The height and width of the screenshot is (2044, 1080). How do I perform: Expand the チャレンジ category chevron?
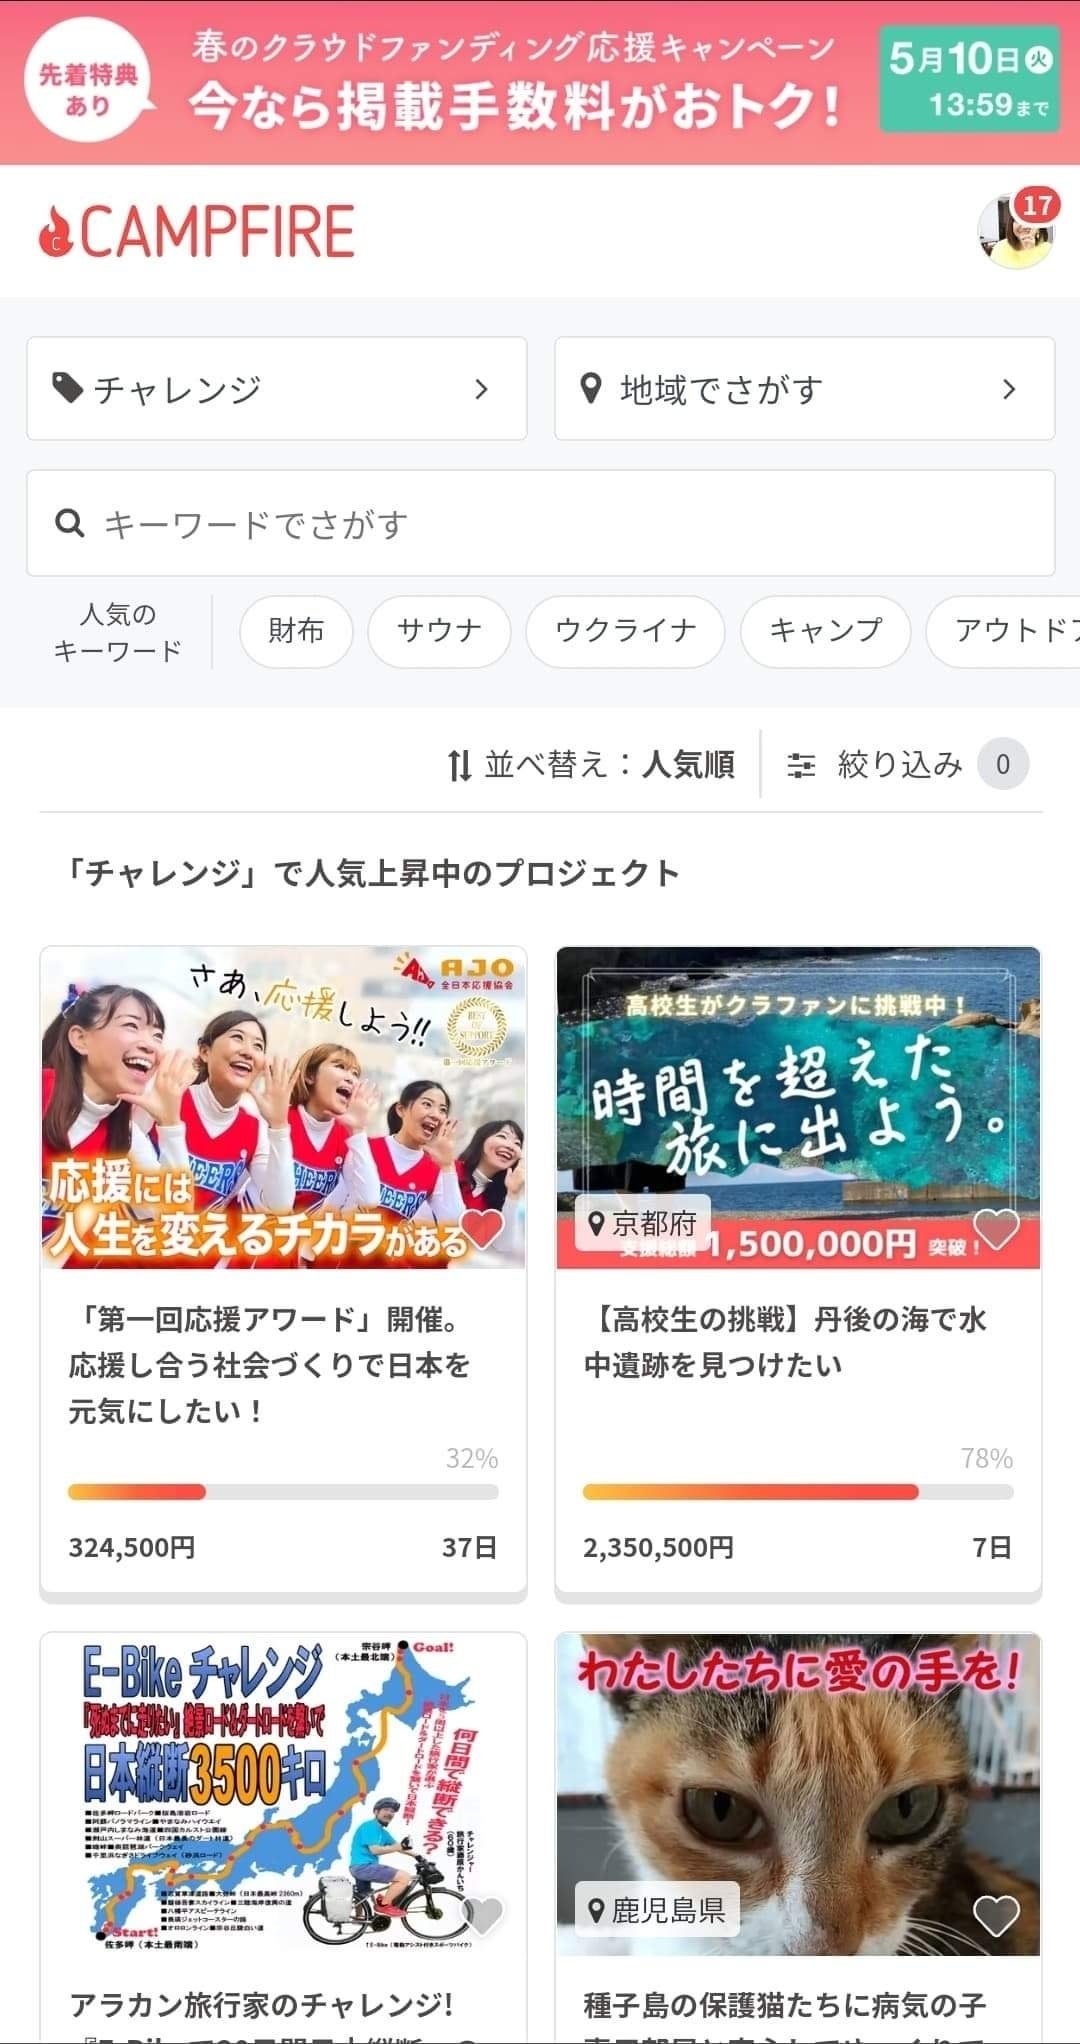click(482, 388)
